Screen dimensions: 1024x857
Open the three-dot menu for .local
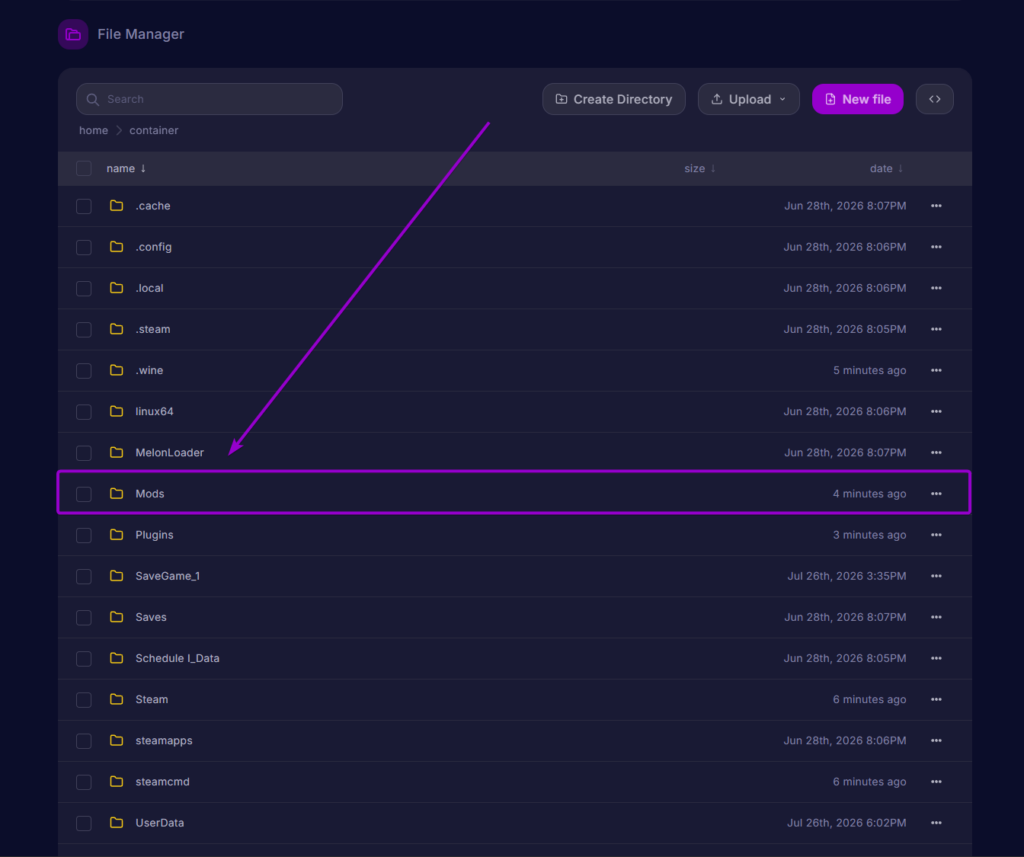[936, 288]
